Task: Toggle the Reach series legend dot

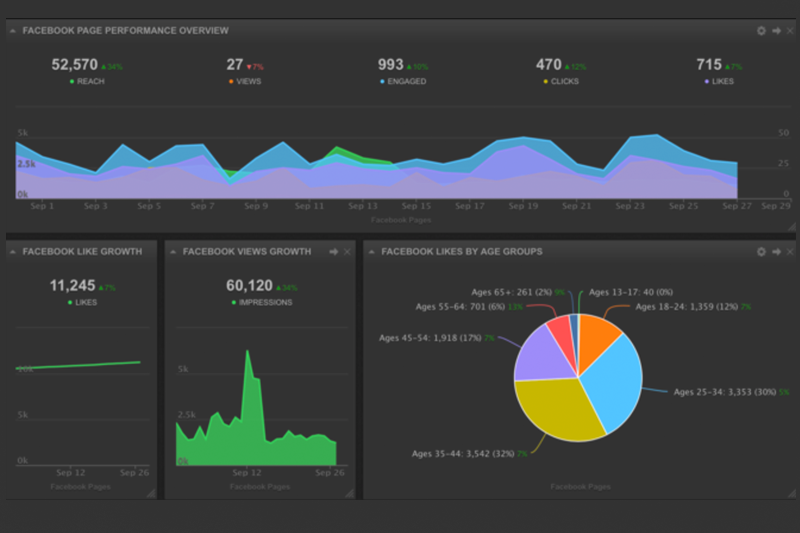Action: click(x=72, y=82)
